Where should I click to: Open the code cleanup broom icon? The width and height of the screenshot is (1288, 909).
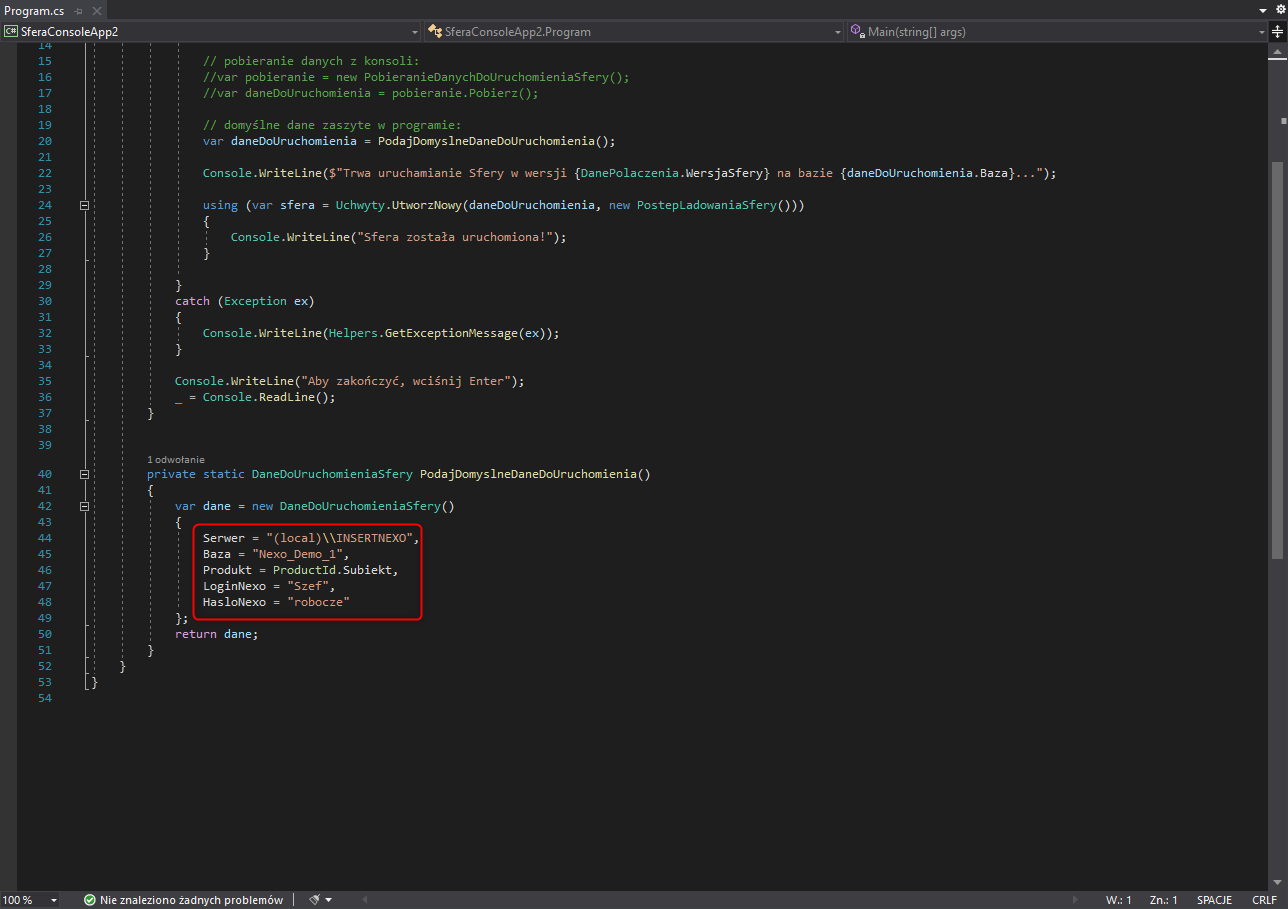point(314,900)
